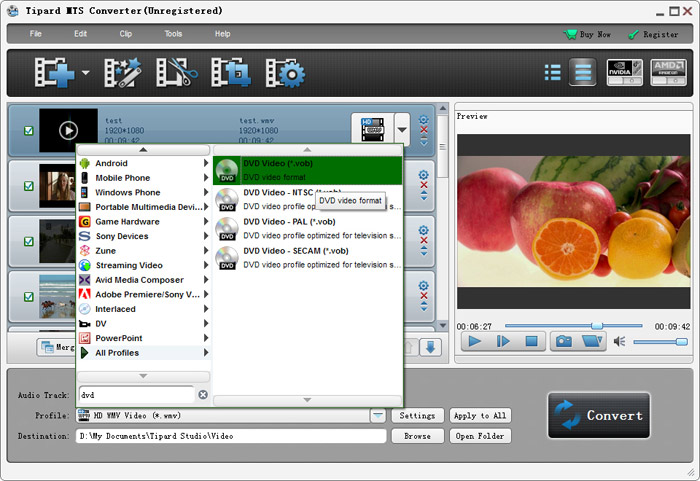Remove the second video with red X
This screenshot has height=481, width=700.
[424, 185]
